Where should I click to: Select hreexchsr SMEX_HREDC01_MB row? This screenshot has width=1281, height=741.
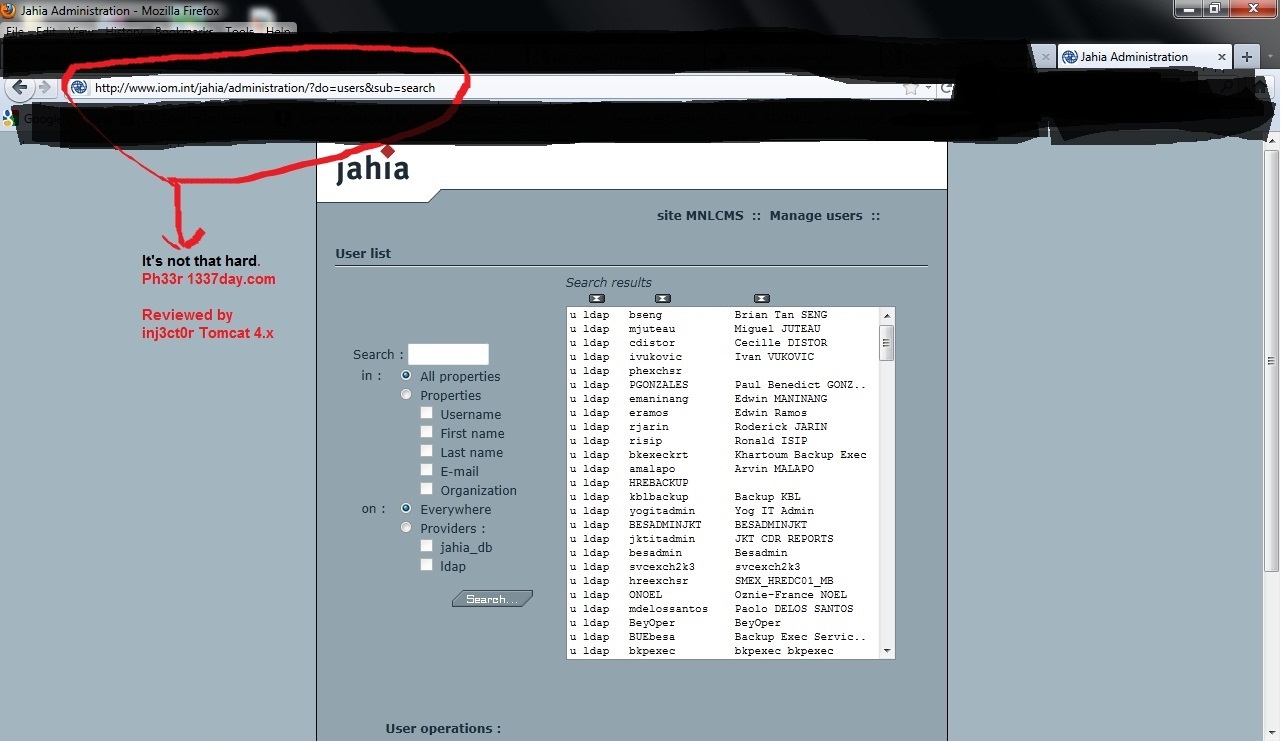[722, 581]
